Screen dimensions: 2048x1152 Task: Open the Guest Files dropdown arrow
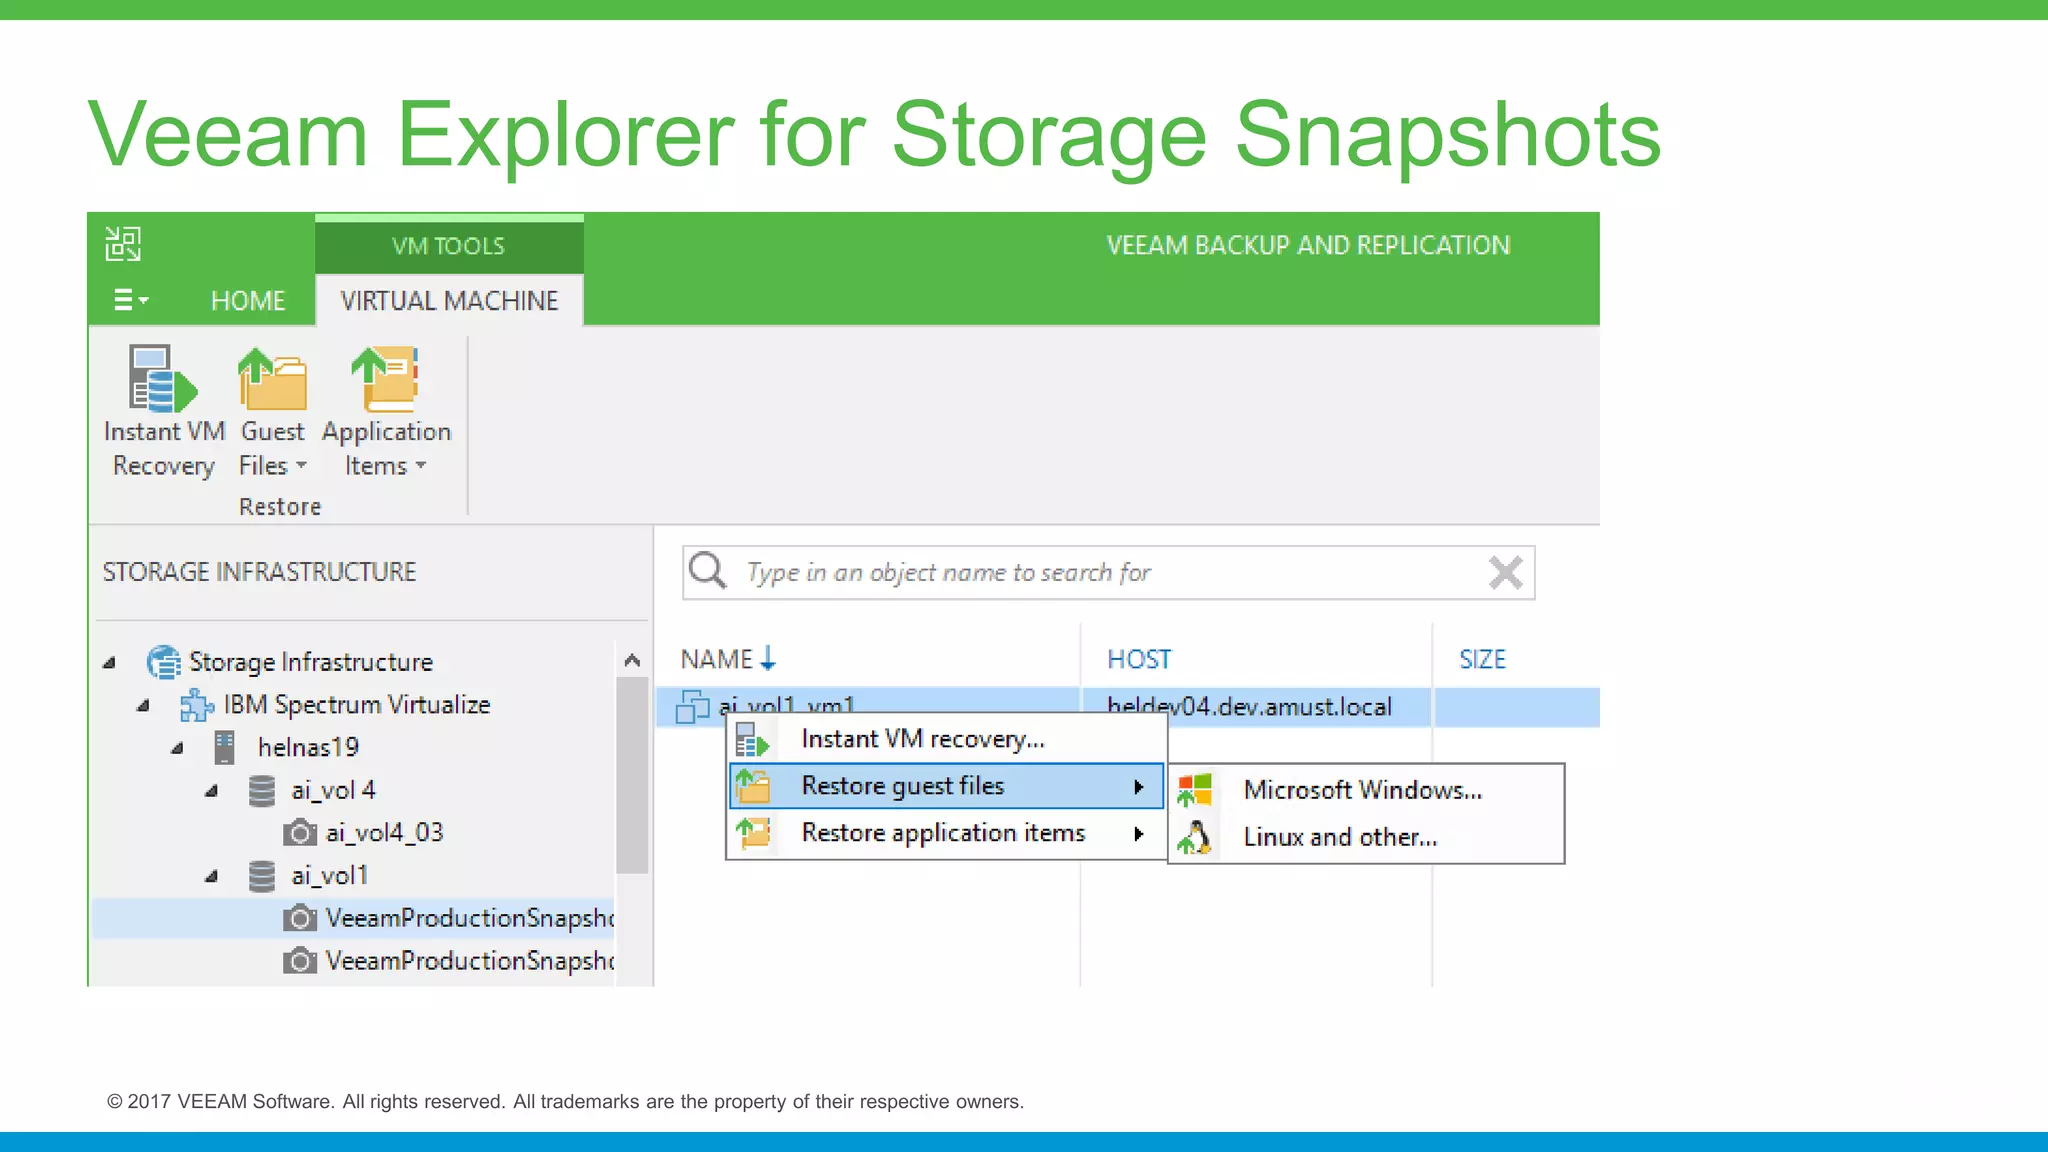click(x=301, y=465)
